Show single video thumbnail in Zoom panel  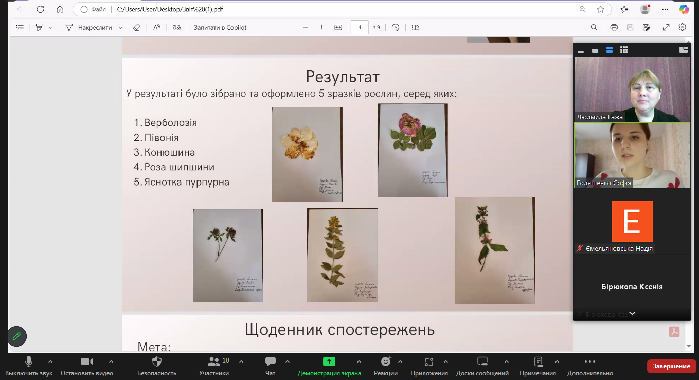595,50
